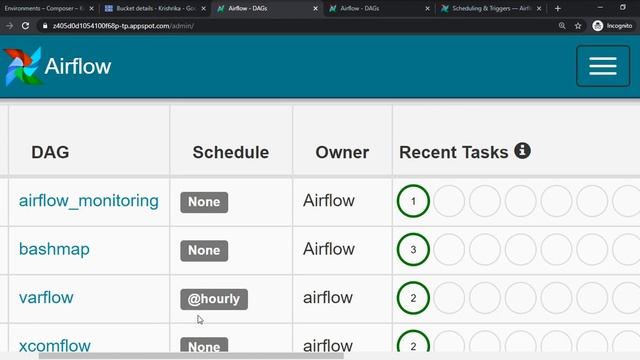The image size is (640, 360).
Task: Reload the page with the refresh icon
Action: coord(25,26)
